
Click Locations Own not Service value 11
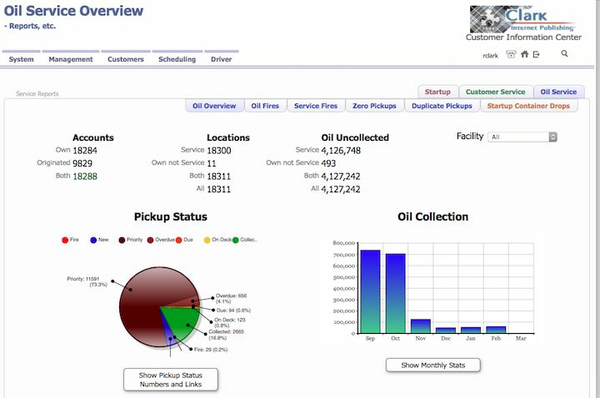(x=212, y=163)
